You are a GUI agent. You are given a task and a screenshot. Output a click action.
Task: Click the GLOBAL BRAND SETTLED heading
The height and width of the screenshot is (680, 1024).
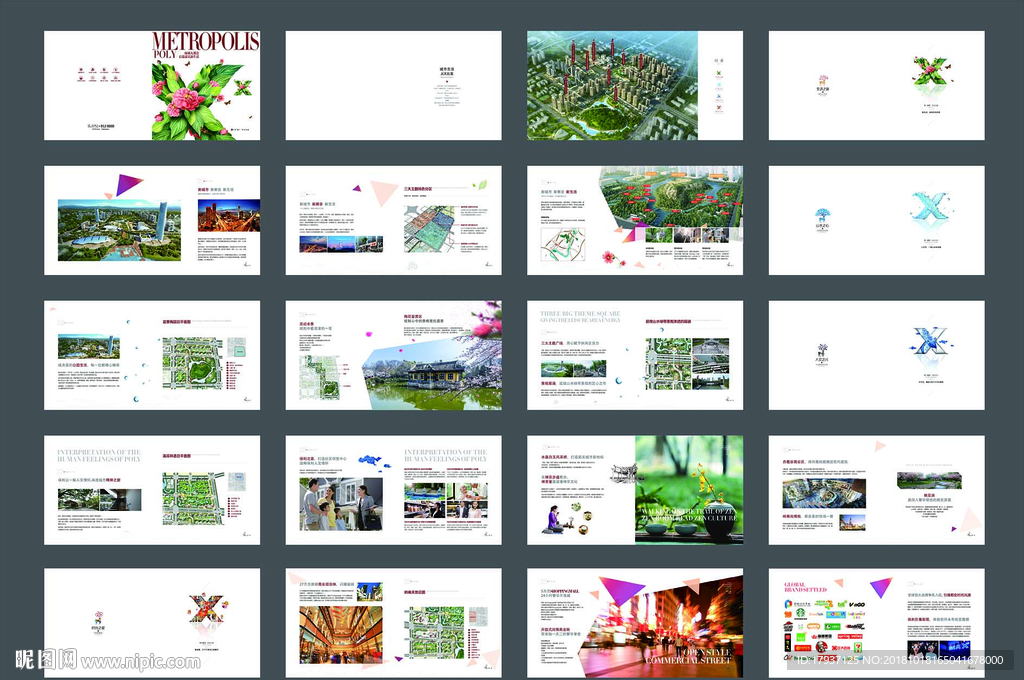[806, 589]
